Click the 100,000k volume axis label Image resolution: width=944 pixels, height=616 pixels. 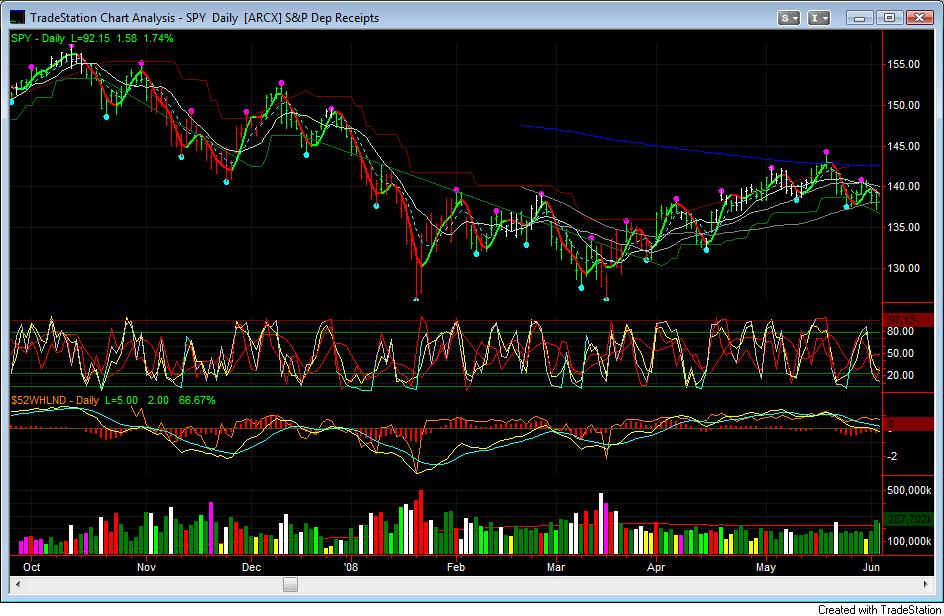[x=909, y=542]
